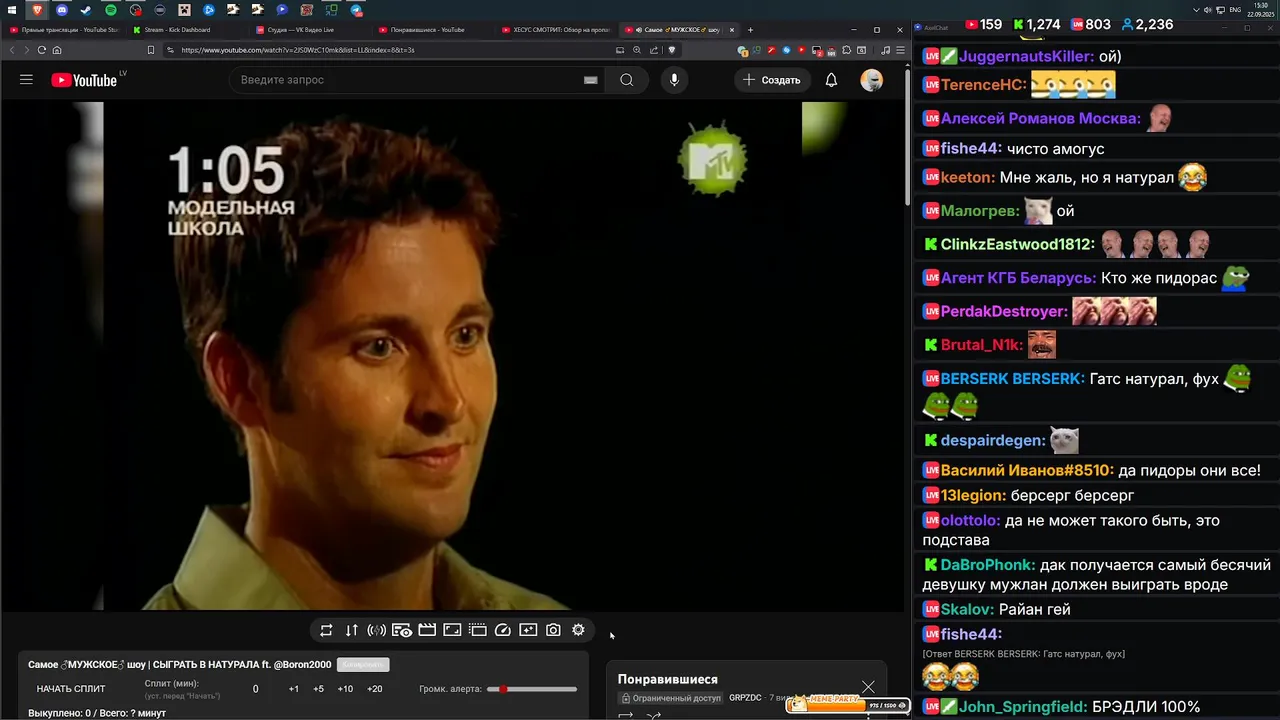Click username JuggernautsKiller in AxelChat
This screenshot has width=1280, height=720.
click(x=1024, y=57)
